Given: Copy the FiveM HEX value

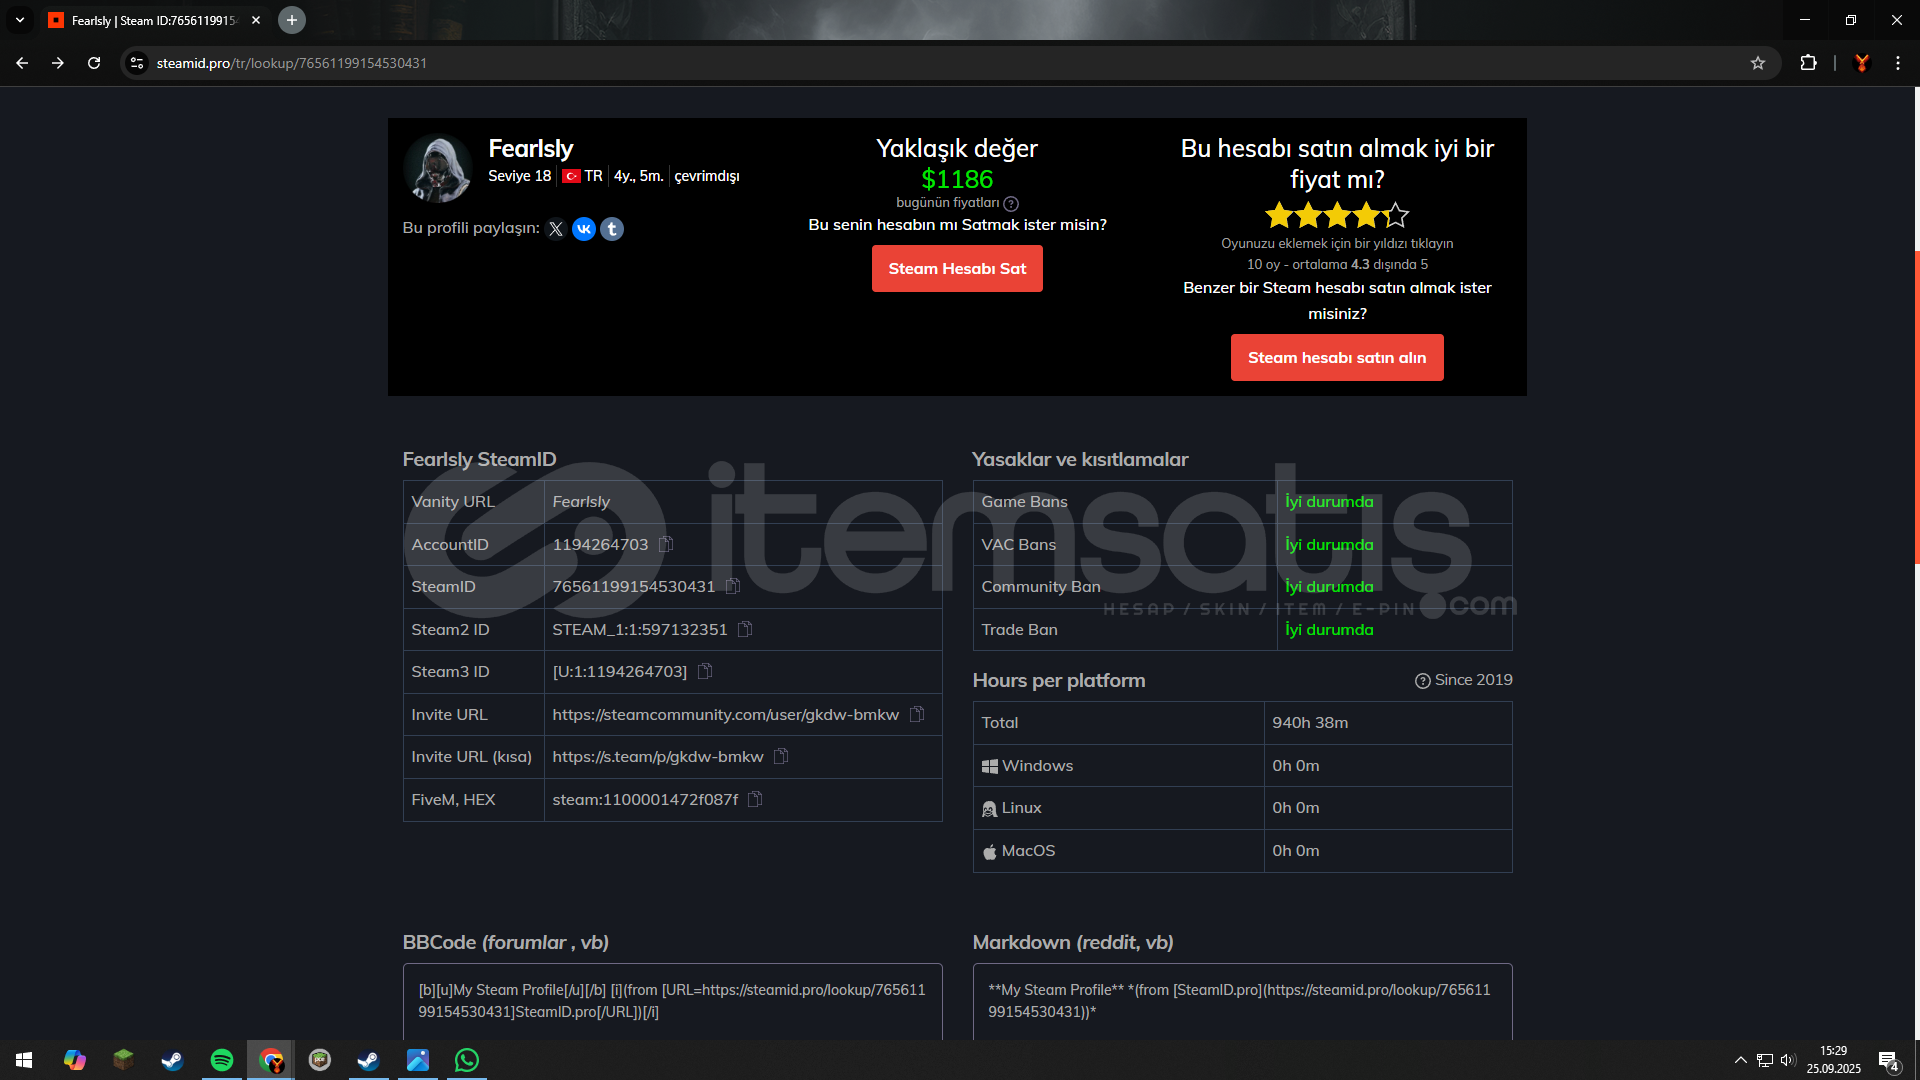Looking at the screenshot, I should [x=755, y=799].
